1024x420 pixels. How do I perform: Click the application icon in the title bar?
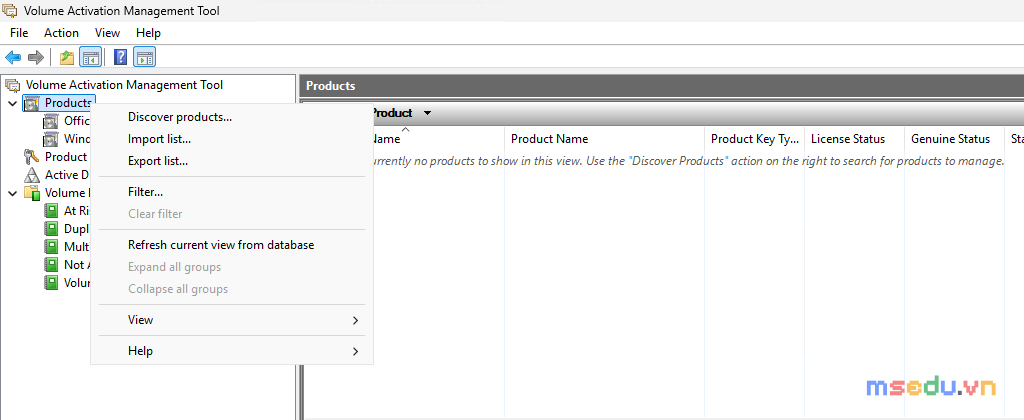coord(10,10)
